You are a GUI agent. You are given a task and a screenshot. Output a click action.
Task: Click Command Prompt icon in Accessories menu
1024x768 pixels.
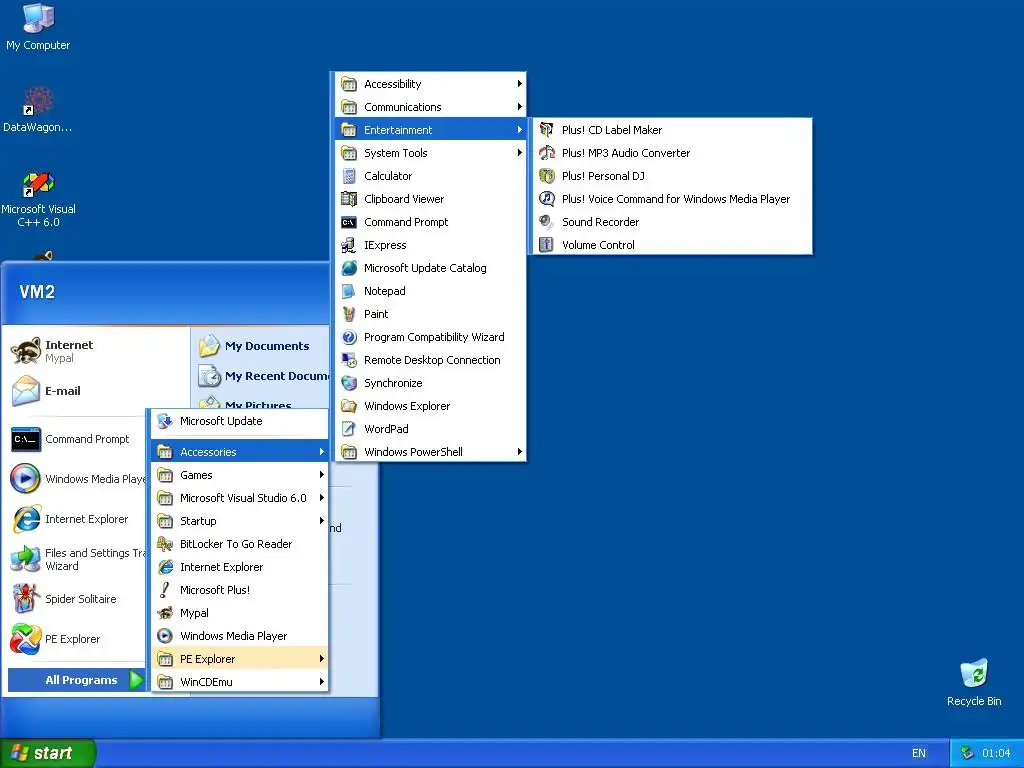tap(349, 222)
